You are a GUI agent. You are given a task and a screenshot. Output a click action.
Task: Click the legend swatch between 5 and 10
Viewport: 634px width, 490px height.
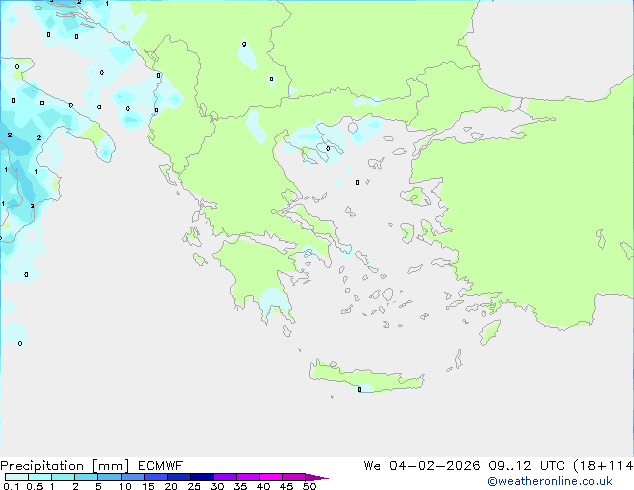(x=109, y=477)
